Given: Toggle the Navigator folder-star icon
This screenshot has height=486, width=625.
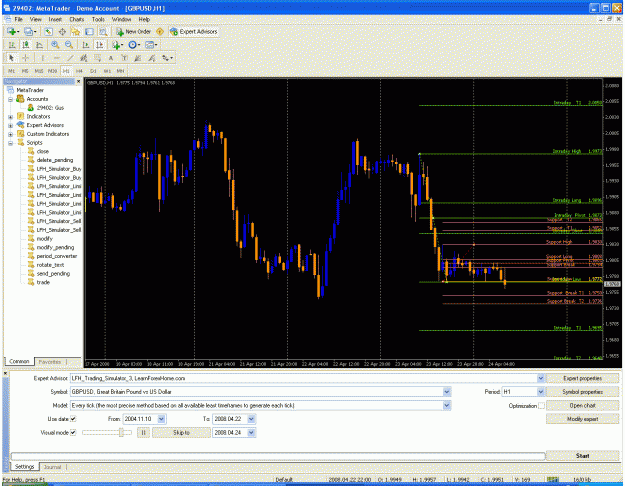Looking at the screenshot, I should 76,31.
